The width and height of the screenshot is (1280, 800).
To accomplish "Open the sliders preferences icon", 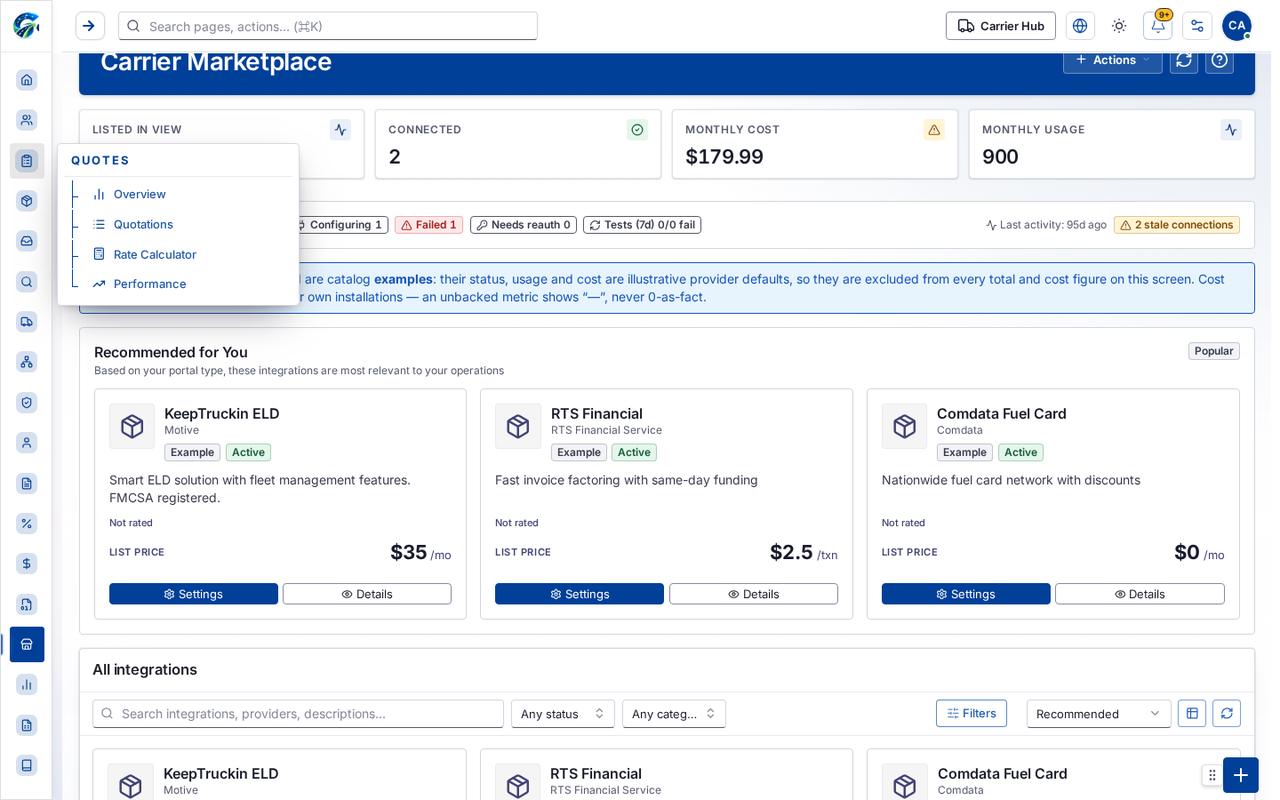I will [x=1197, y=26].
